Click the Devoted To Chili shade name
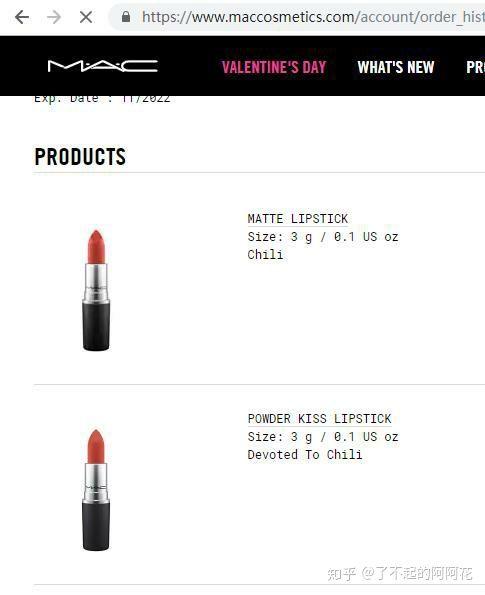This screenshot has width=485, height=595. [x=305, y=454]
